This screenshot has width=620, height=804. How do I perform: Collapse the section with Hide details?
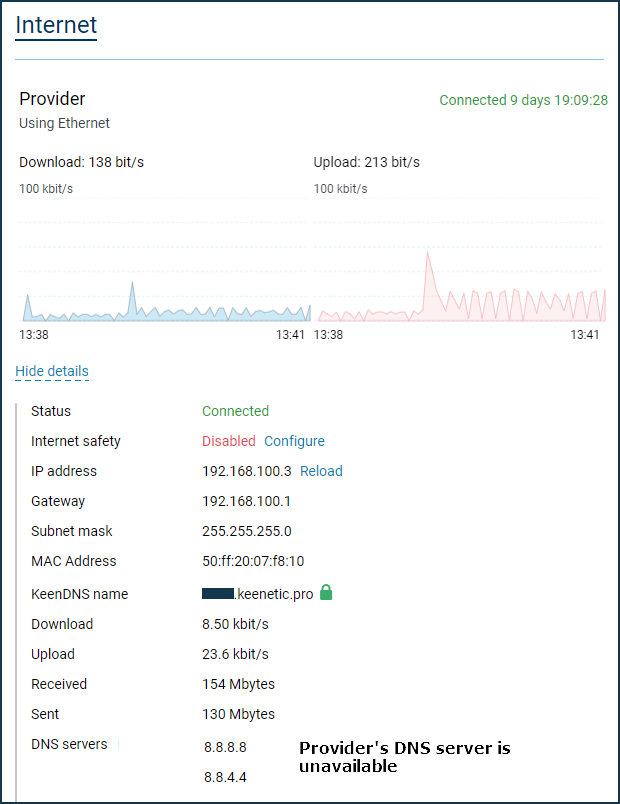coord(52,371)
